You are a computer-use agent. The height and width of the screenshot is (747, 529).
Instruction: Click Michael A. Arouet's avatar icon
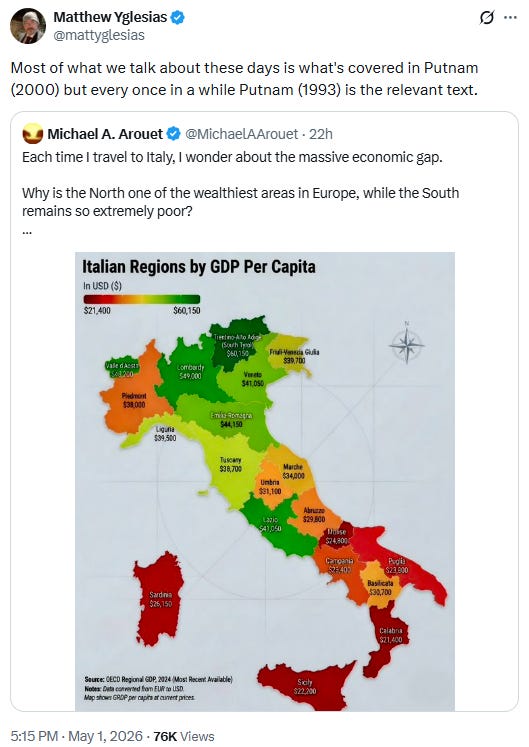[32, 134]
